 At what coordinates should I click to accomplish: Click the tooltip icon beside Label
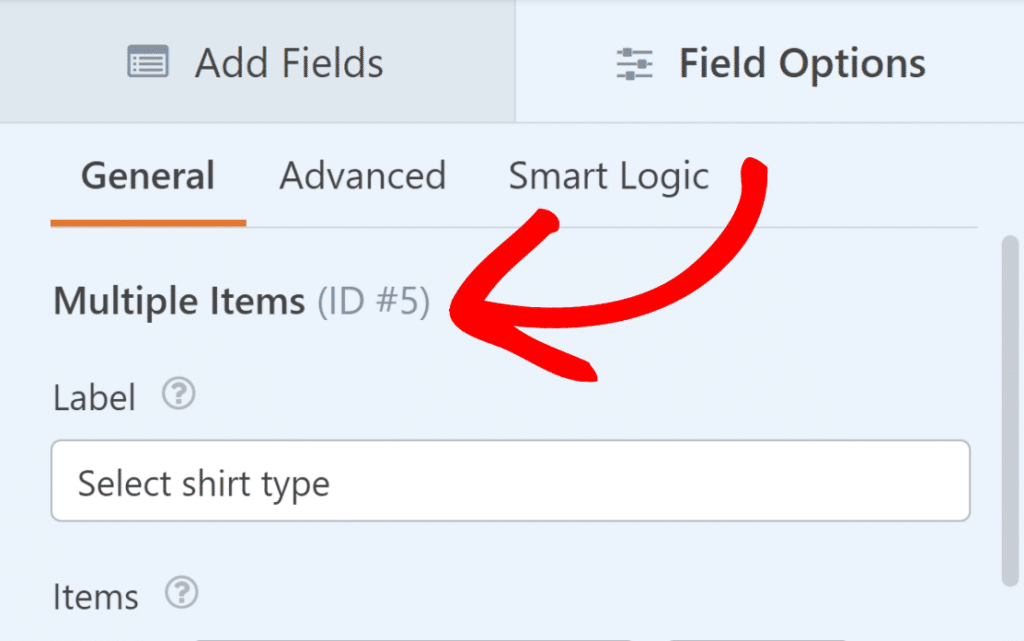(178, 396)
